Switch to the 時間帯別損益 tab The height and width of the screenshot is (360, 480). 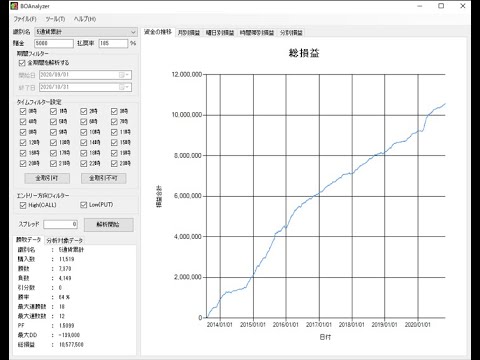[257, 33]
